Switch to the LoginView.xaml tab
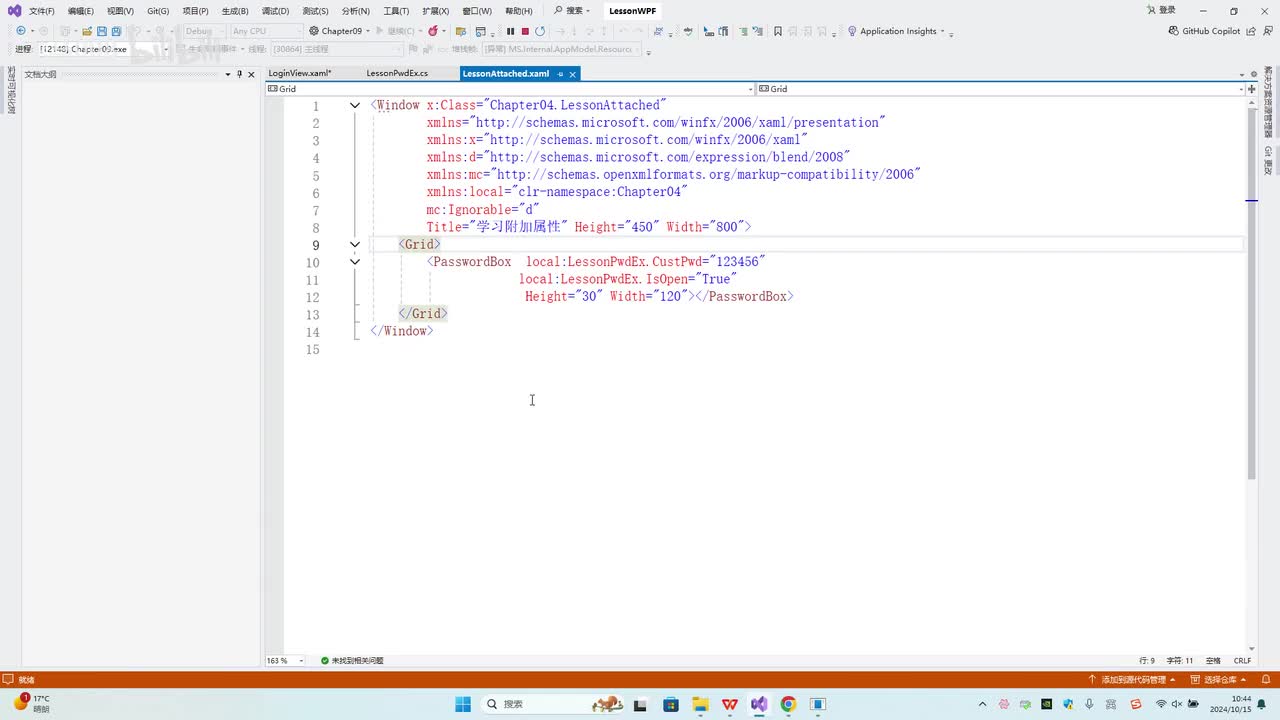 300,74
